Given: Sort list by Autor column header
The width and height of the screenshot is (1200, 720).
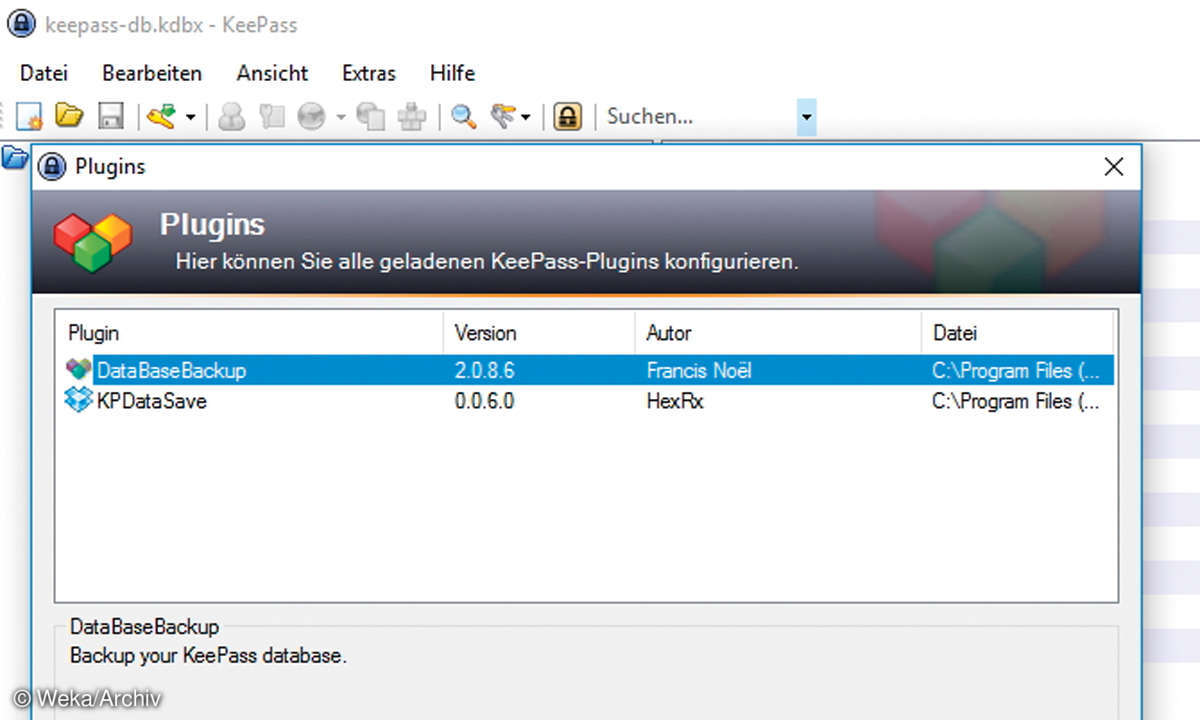Looking at the screenshot, I should 778,333.
